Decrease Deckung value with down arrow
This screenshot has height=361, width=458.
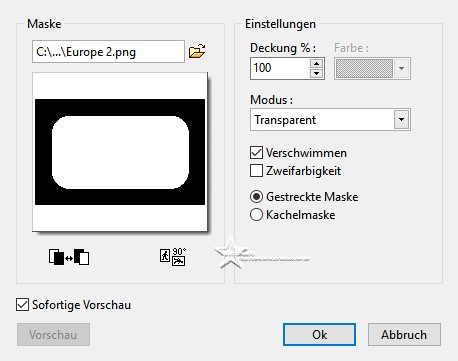(x=316, y=73)
